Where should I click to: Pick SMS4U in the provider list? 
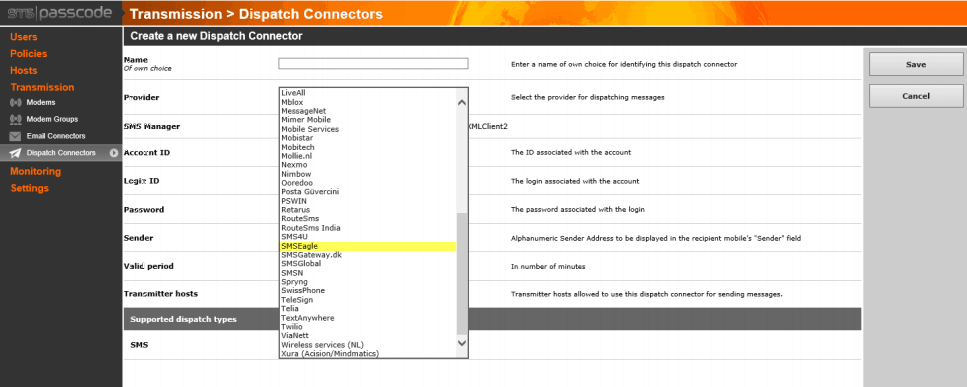click(294, 237)
